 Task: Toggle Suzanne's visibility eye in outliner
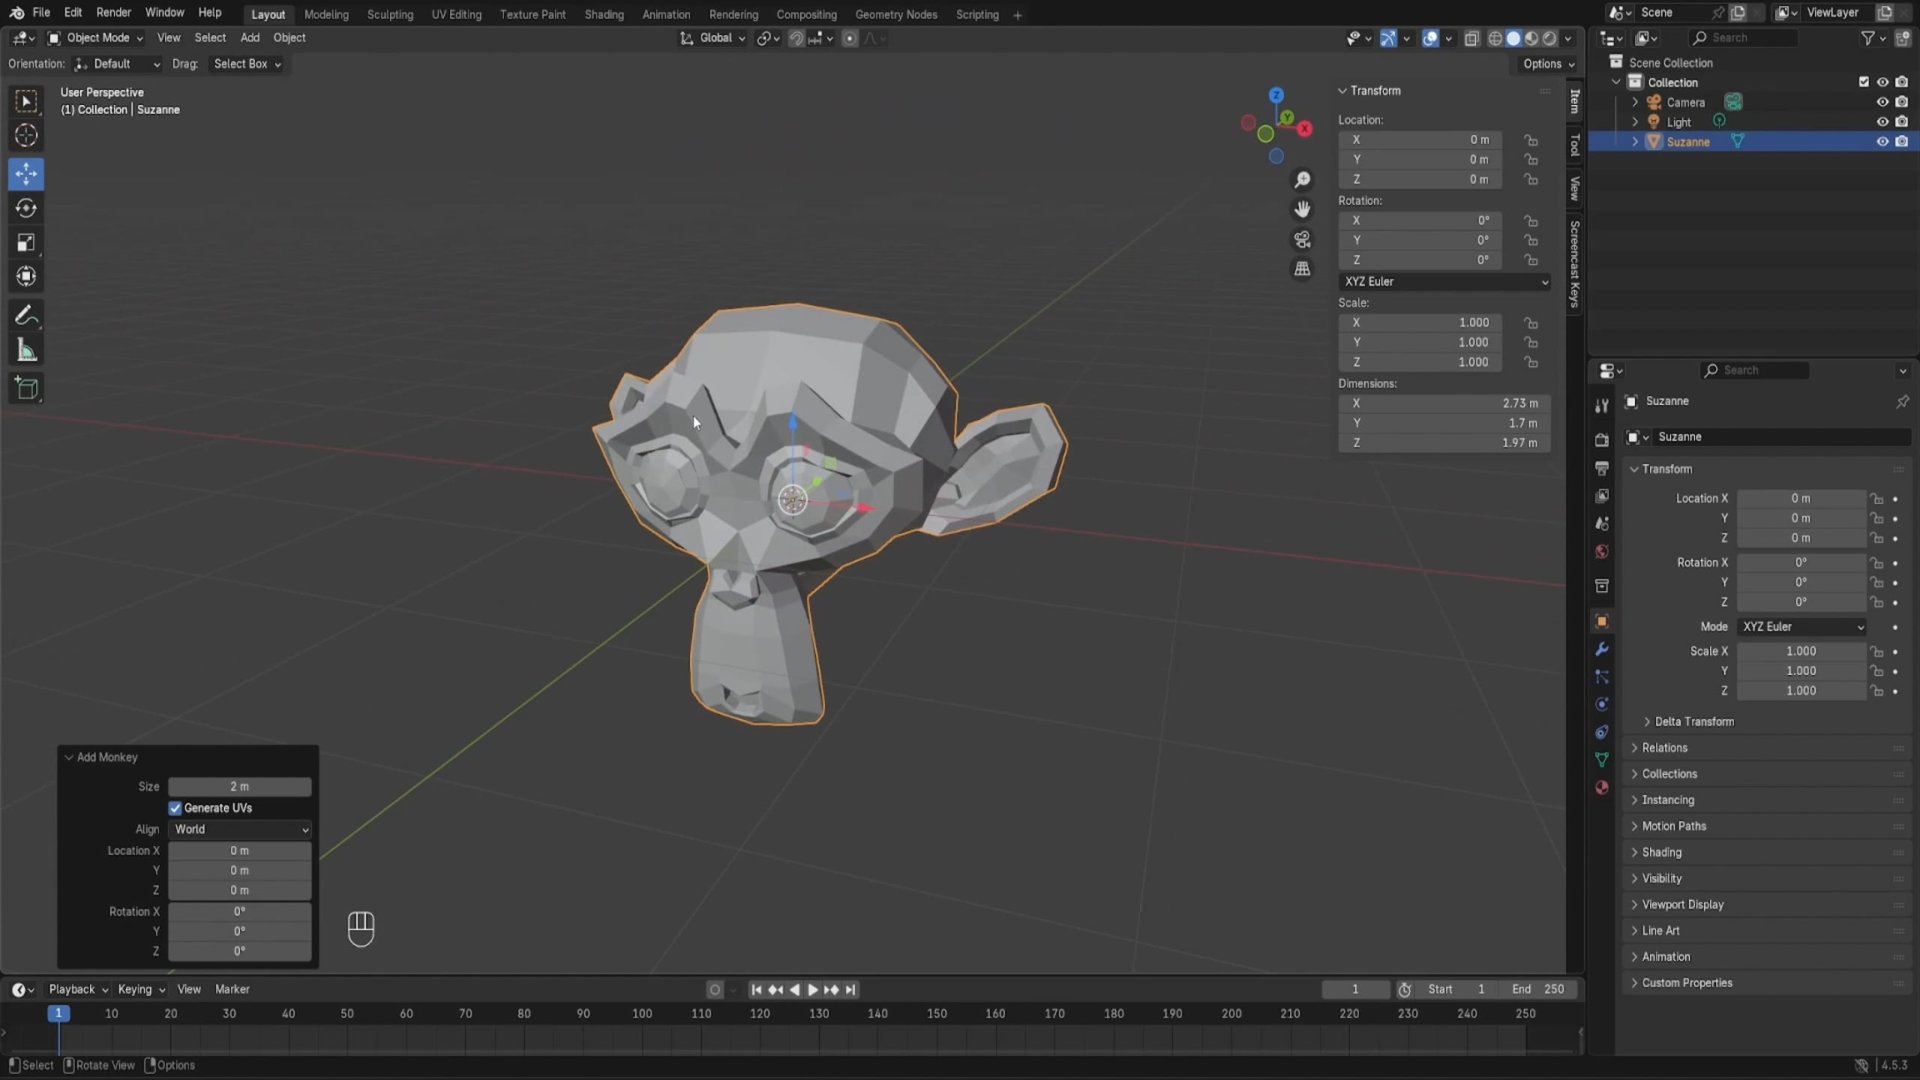pyautogui.click(x=1882, y=142)
